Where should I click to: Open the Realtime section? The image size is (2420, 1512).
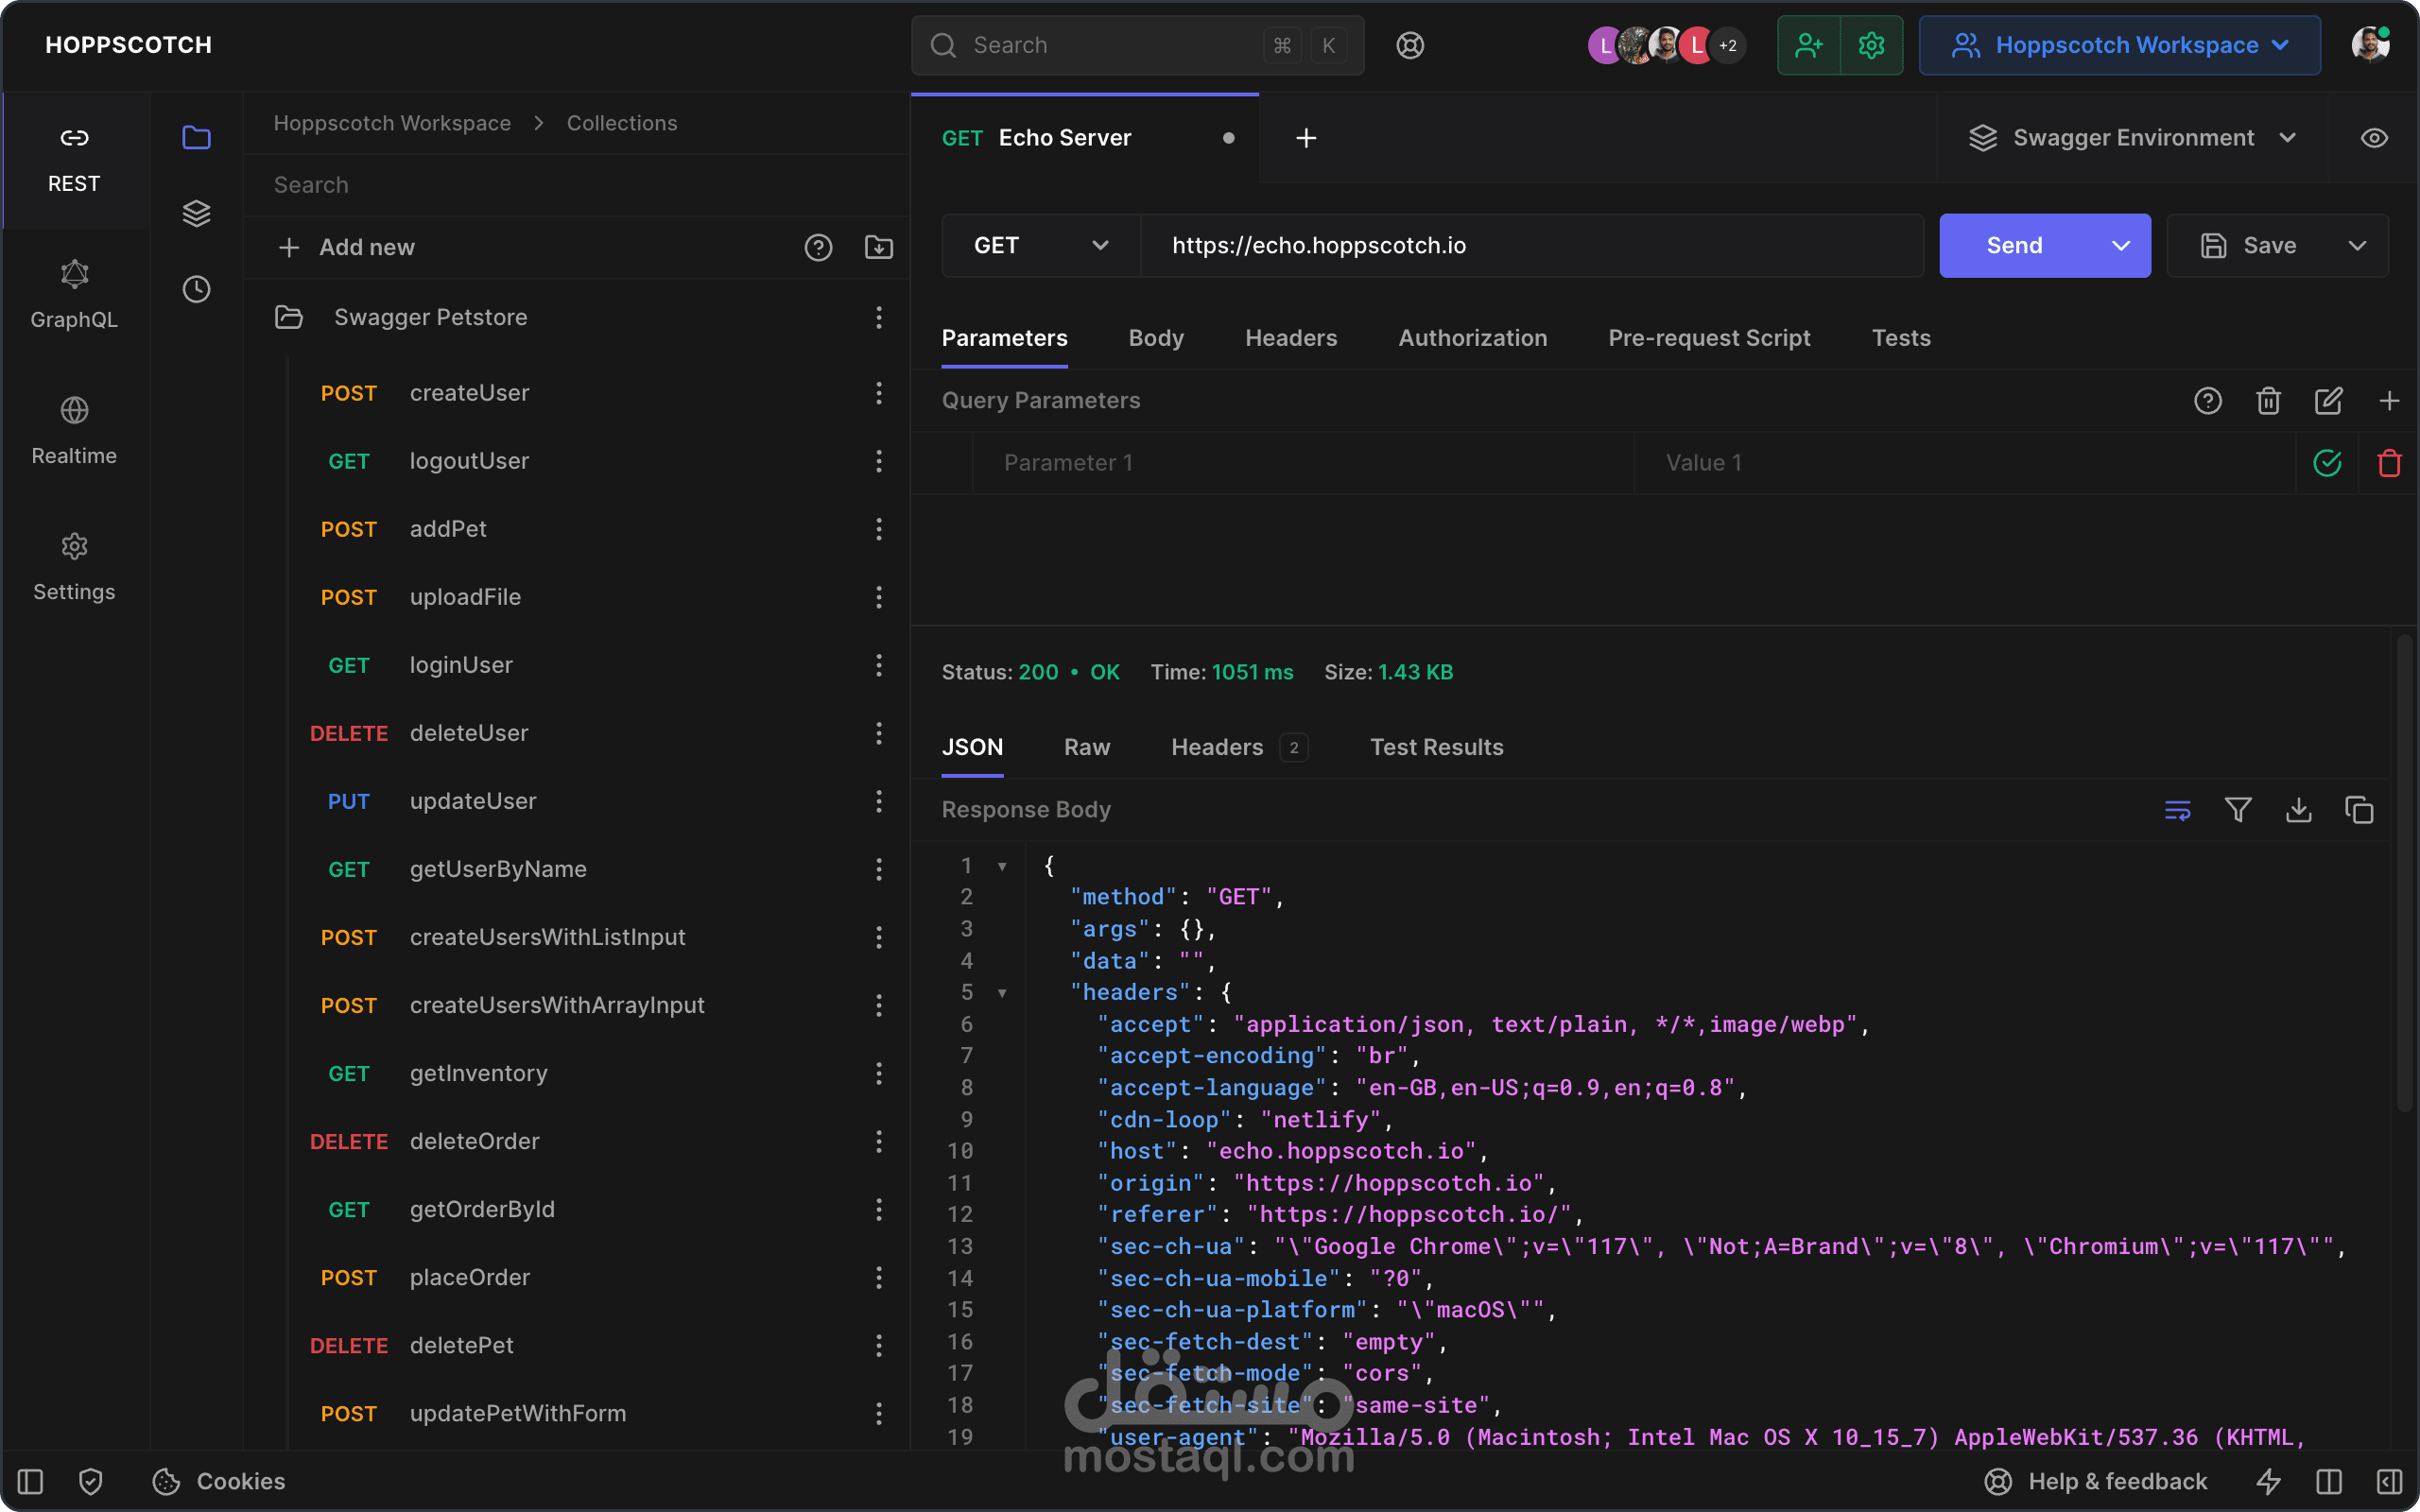pos(74,430)
